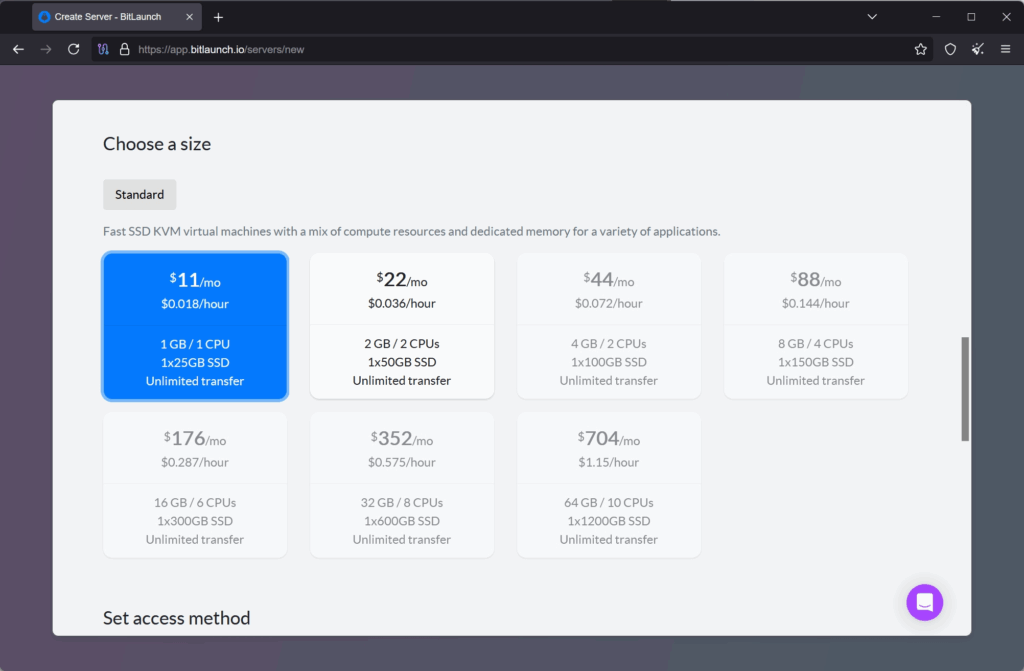Screen dimensions: 1024x671
Task: Select the $11/mo 1 GB plan
Action: pyautogui.click(x=195, y=326)
